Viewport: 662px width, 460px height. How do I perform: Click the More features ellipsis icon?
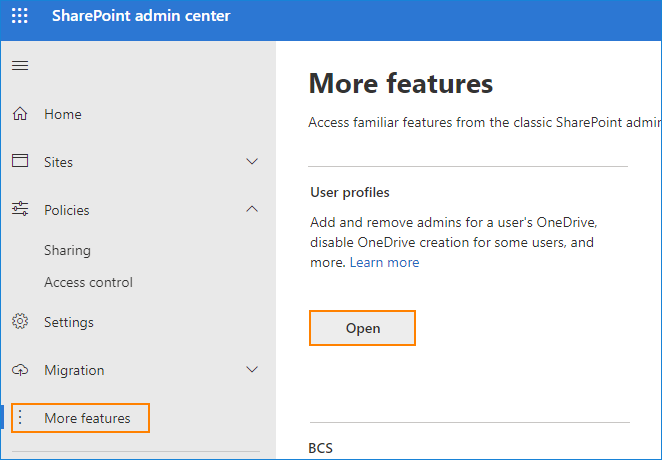pyautogui.click(x=20, y=418)
